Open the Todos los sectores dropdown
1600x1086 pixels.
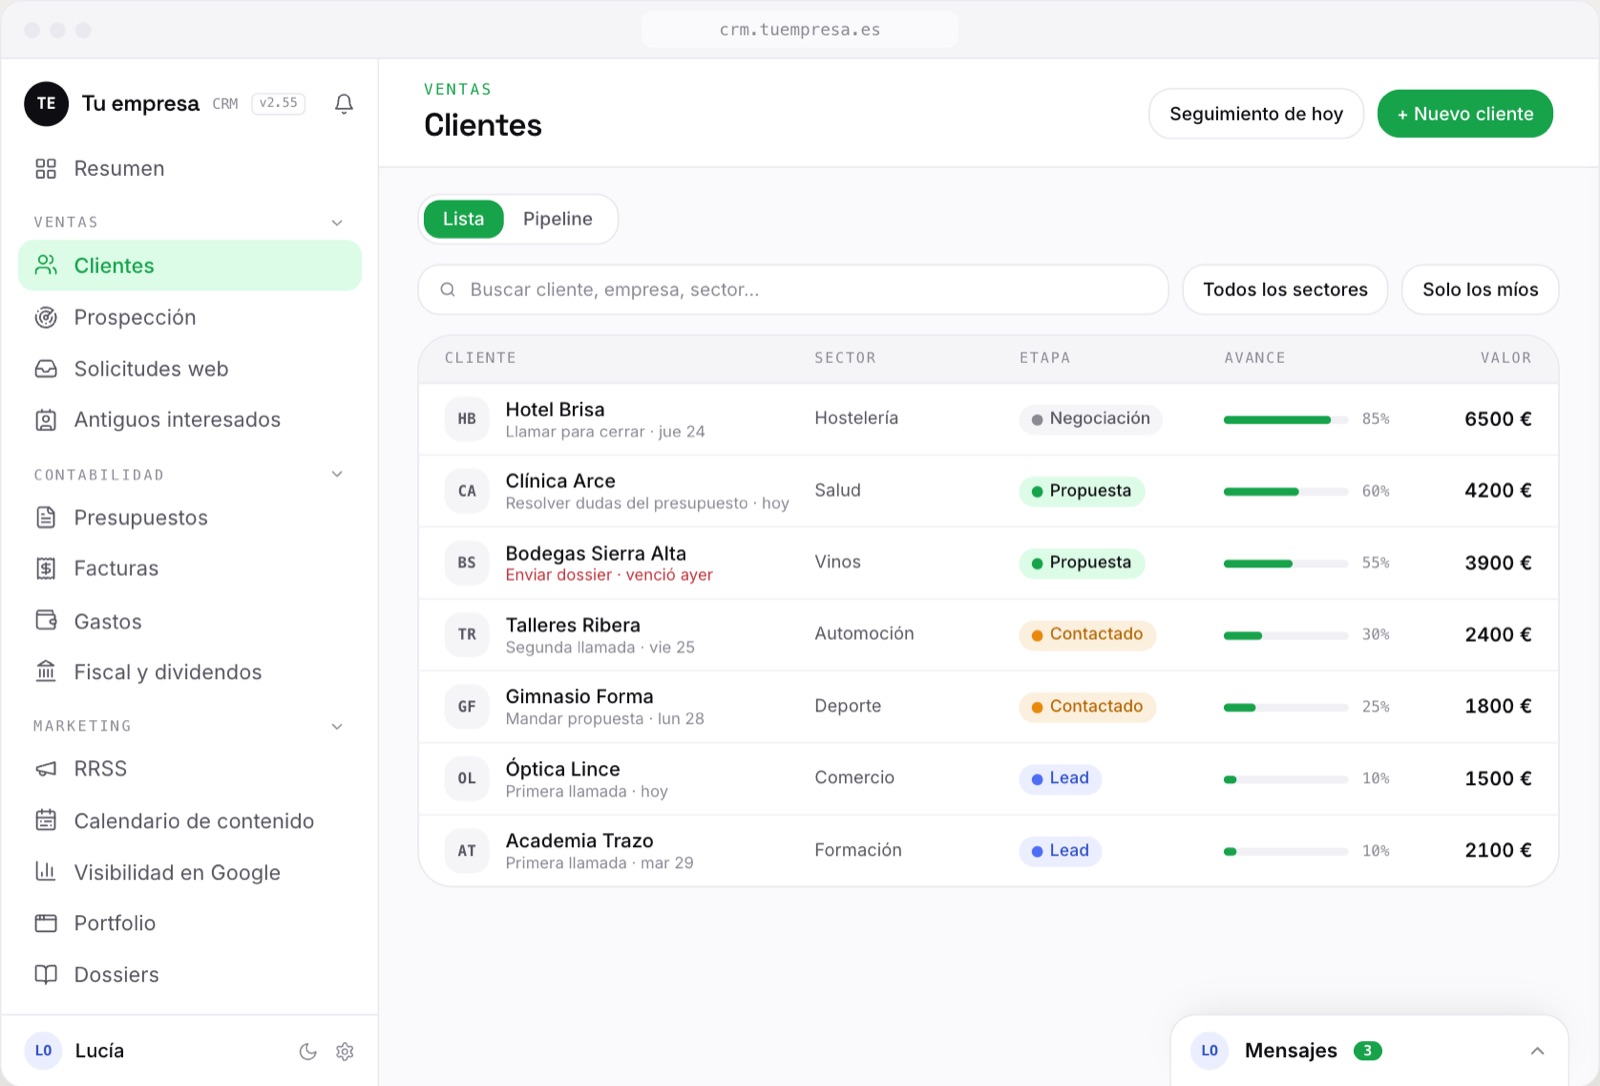click(1285, 290)
